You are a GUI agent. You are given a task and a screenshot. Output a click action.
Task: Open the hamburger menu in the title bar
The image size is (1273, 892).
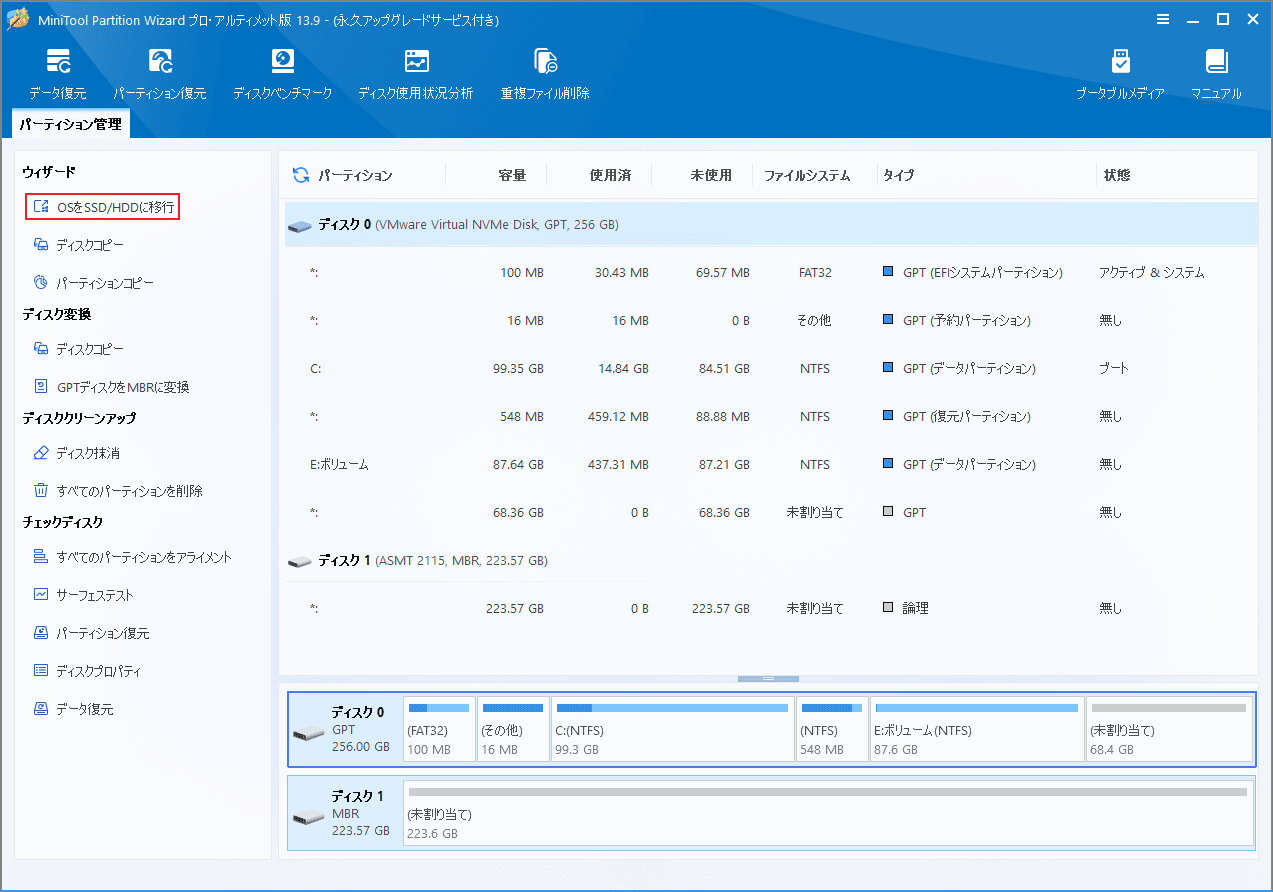coord(1163,19)
